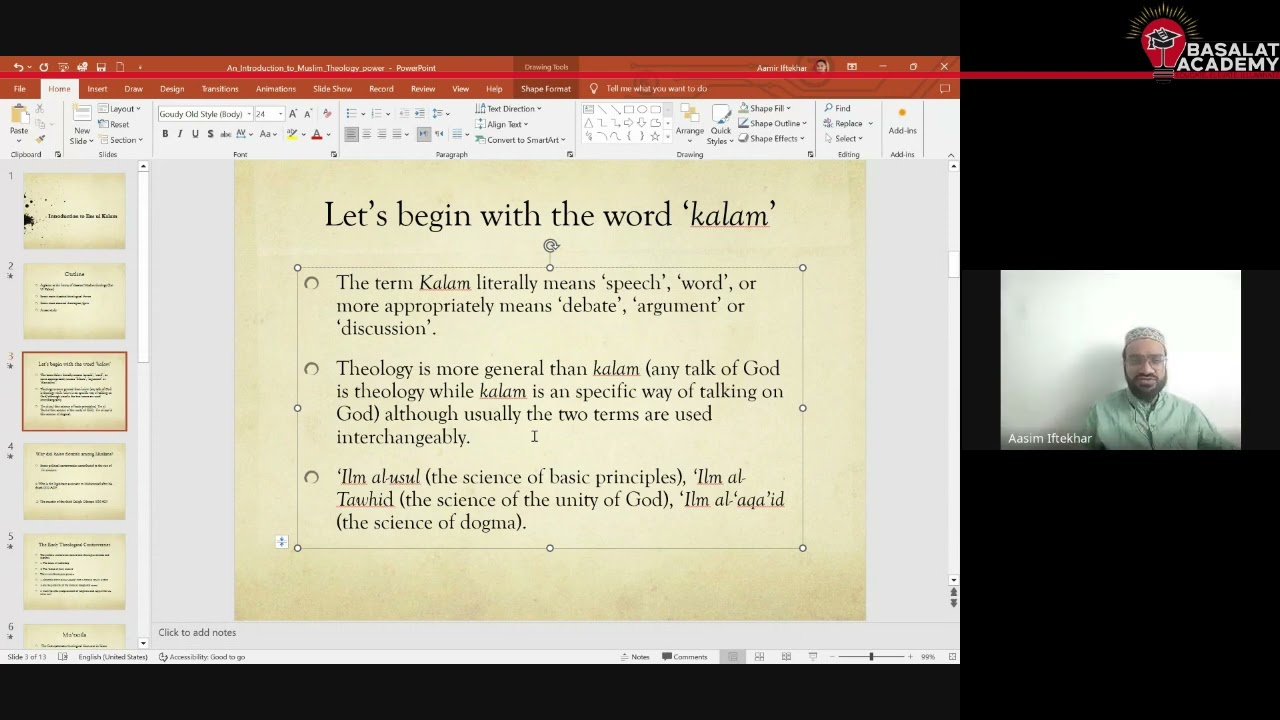The width and height of the screenshot is (1280, 720).
Task: Open the Slide Show tab
Action: (332, 89)
